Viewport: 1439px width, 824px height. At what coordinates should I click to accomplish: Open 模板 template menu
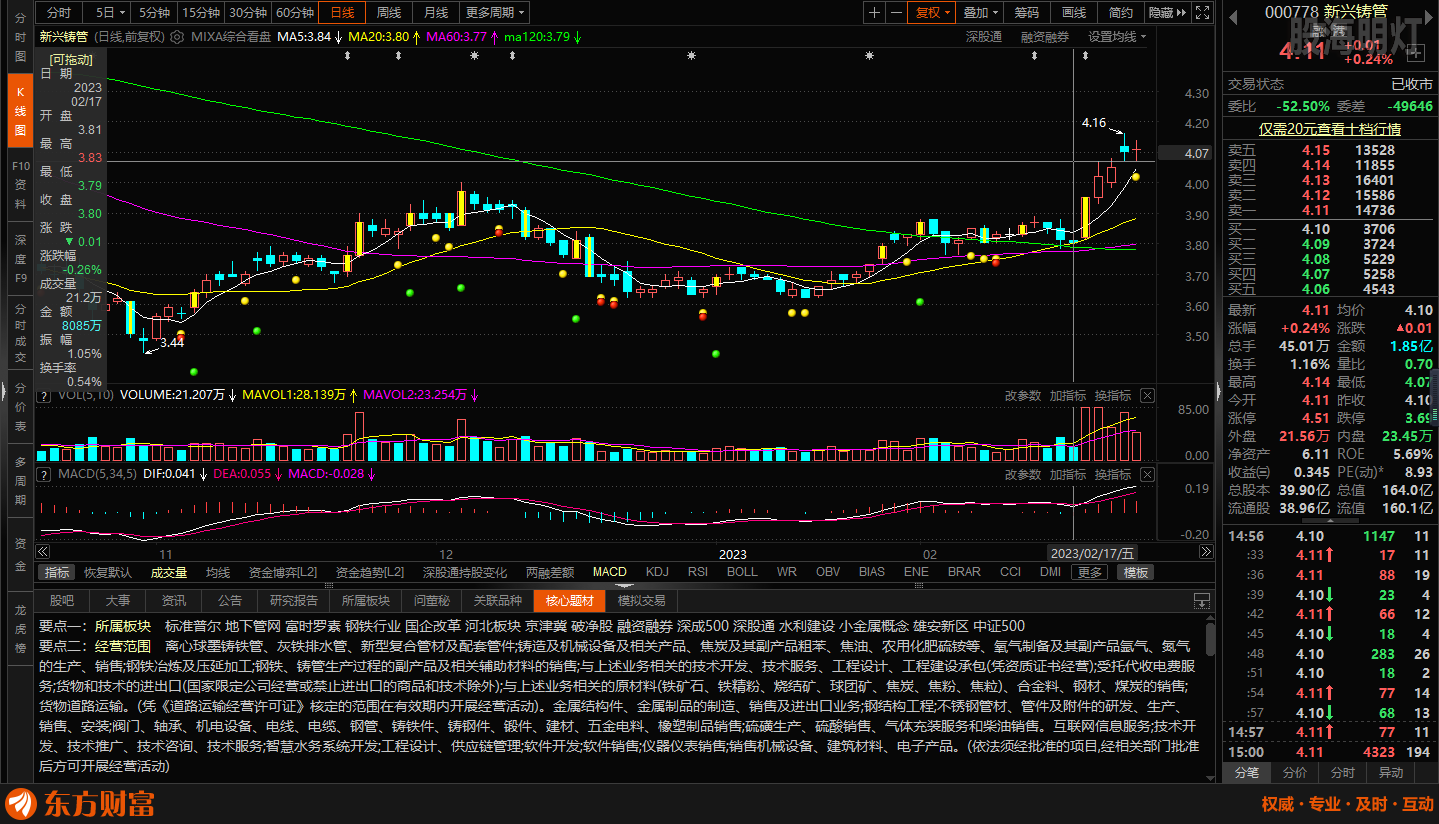tap(1136, 573)
